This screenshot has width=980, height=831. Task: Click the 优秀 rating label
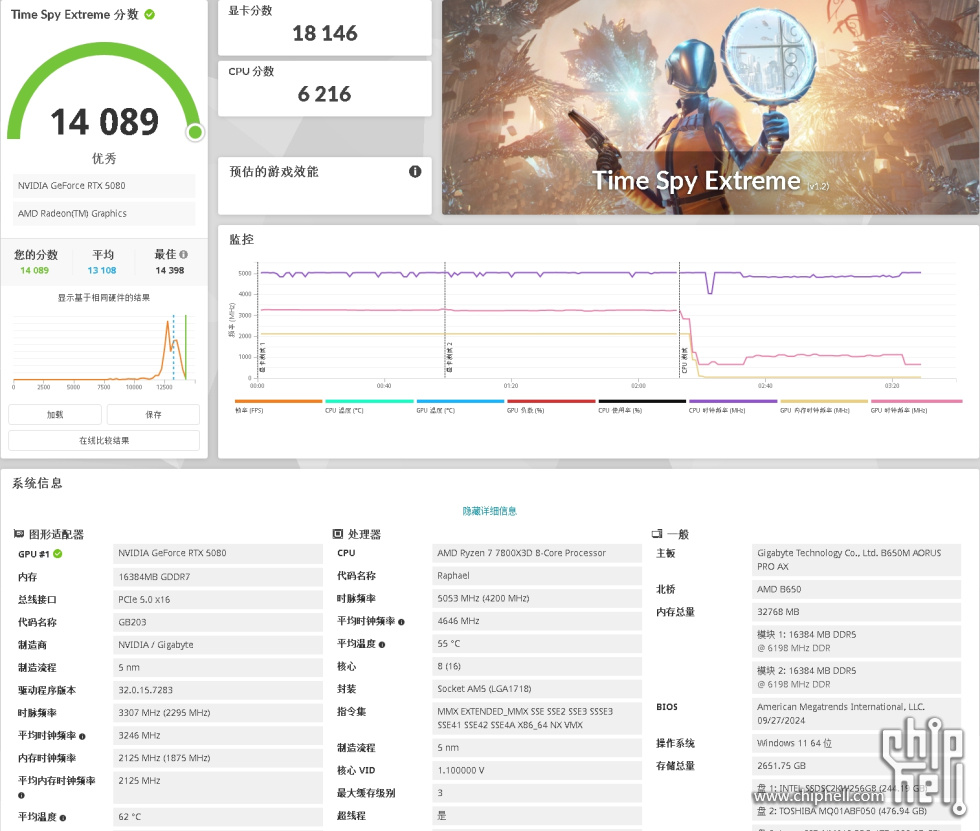pyautogui.click(x=104, y=159)
